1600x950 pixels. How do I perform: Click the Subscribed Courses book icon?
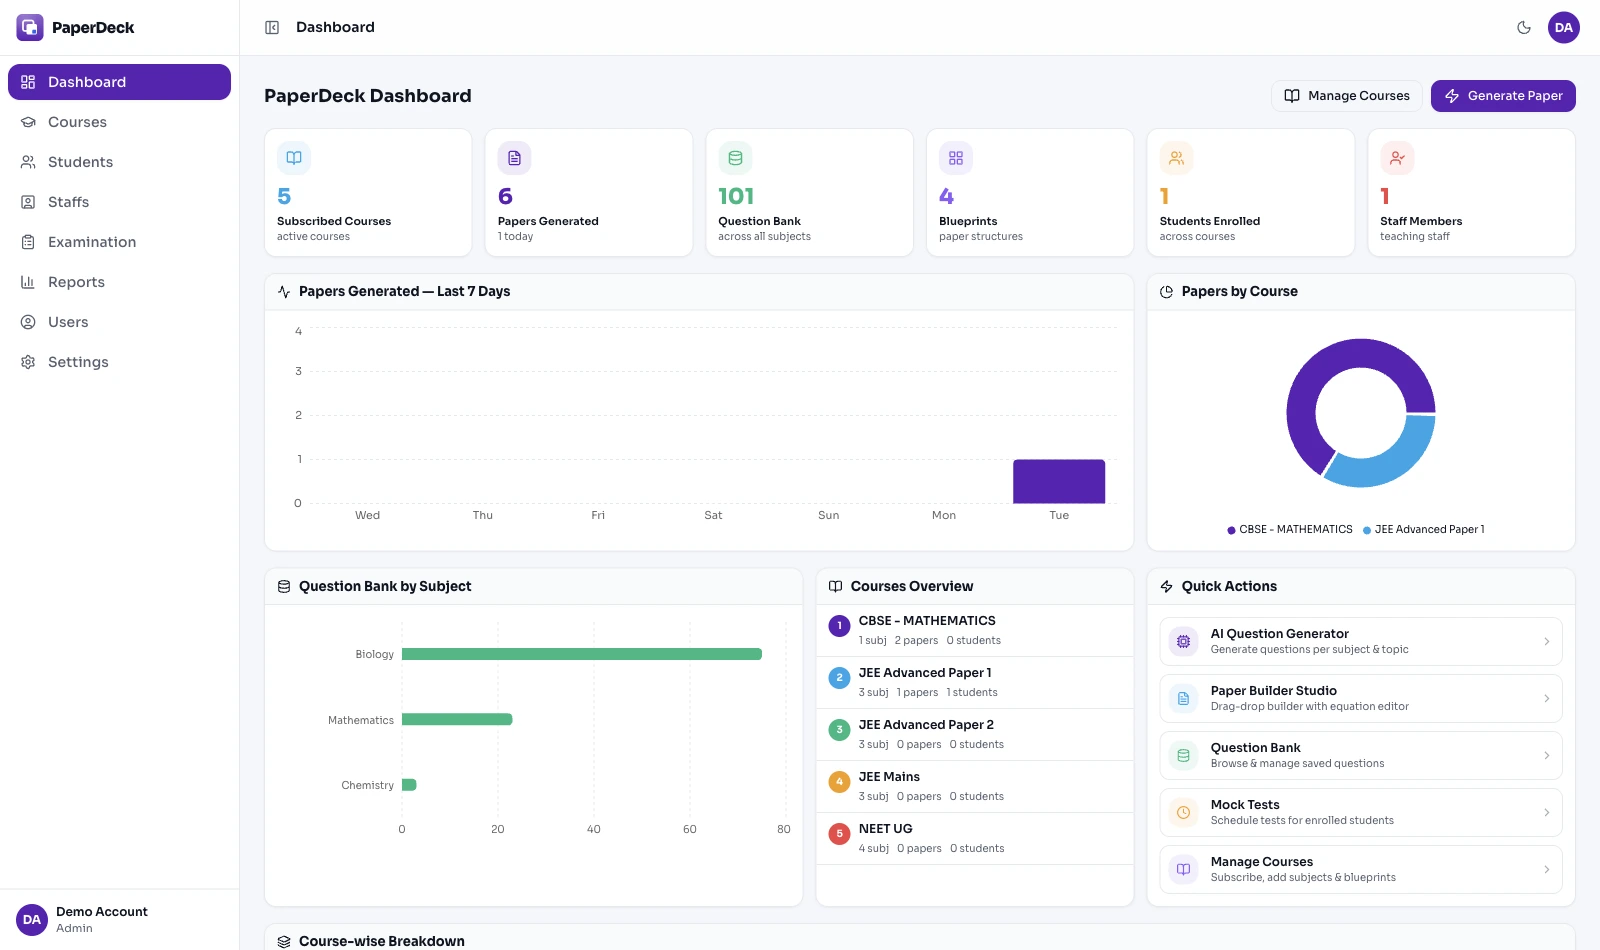(294, 158)
